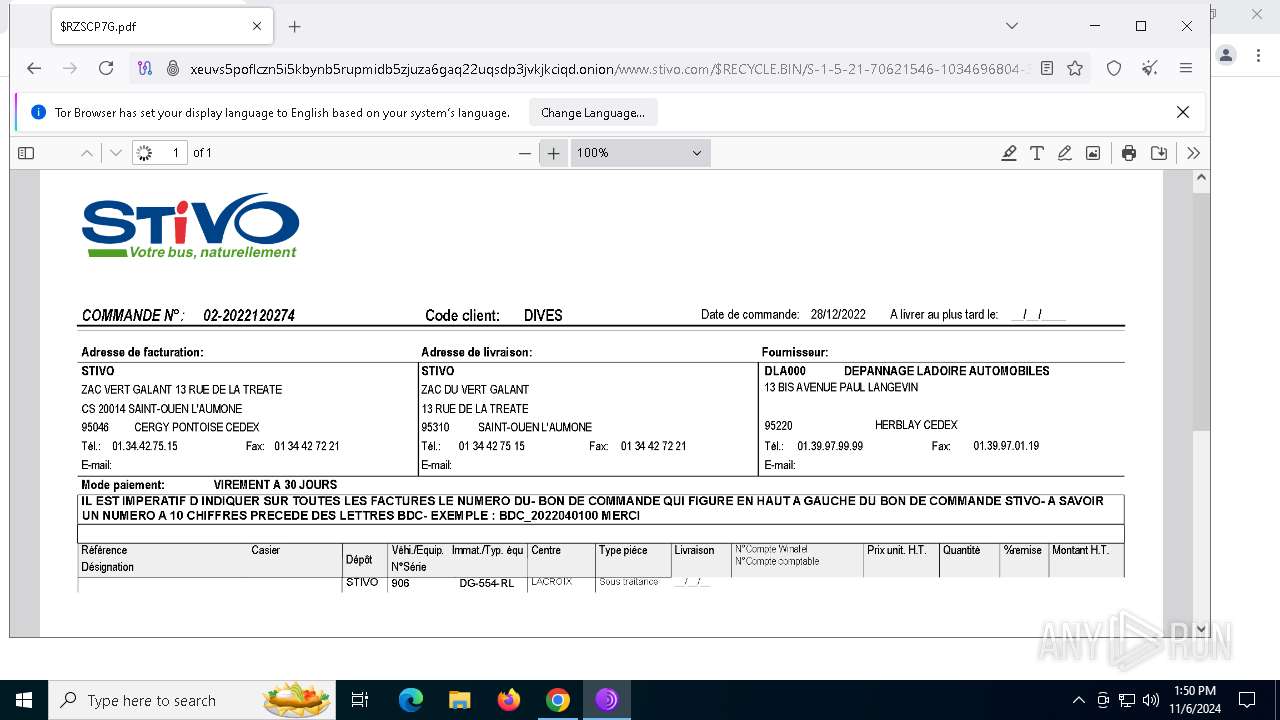1280x720 pixels.
Task: Click the DG-554-RL registration value
Action: coord(487,583)
